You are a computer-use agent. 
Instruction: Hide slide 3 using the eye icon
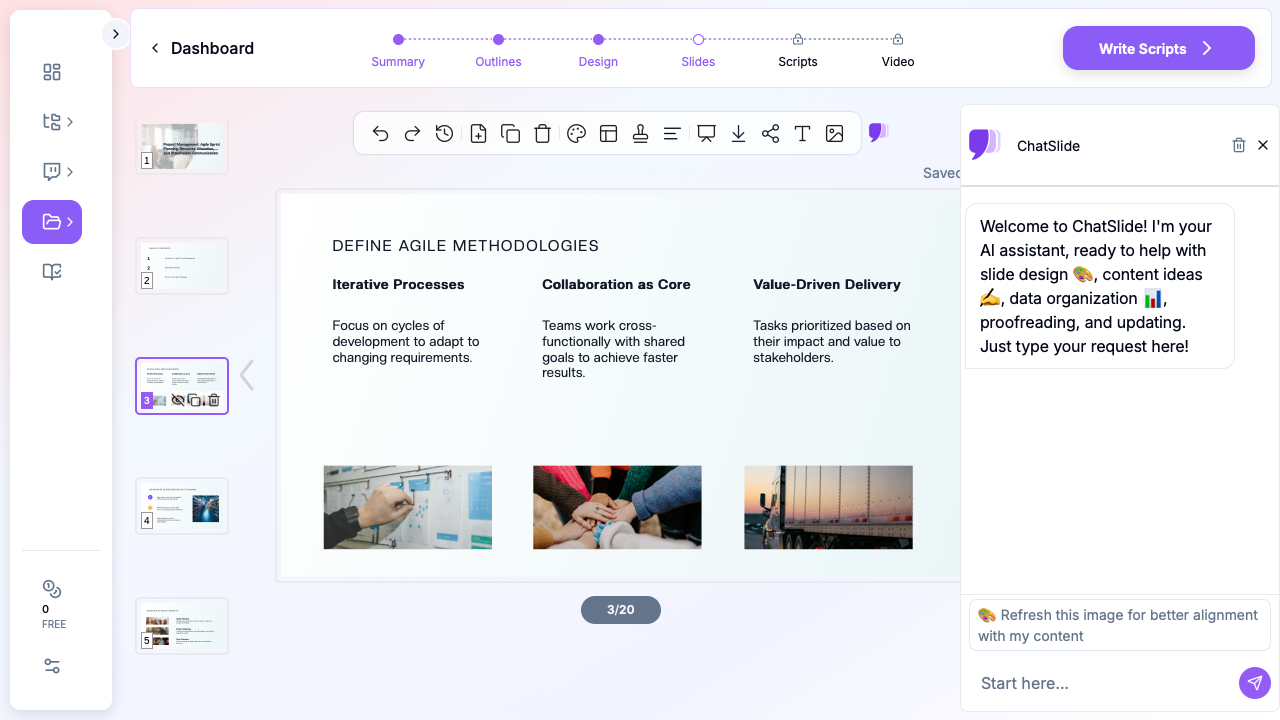(x=180, y=399)
